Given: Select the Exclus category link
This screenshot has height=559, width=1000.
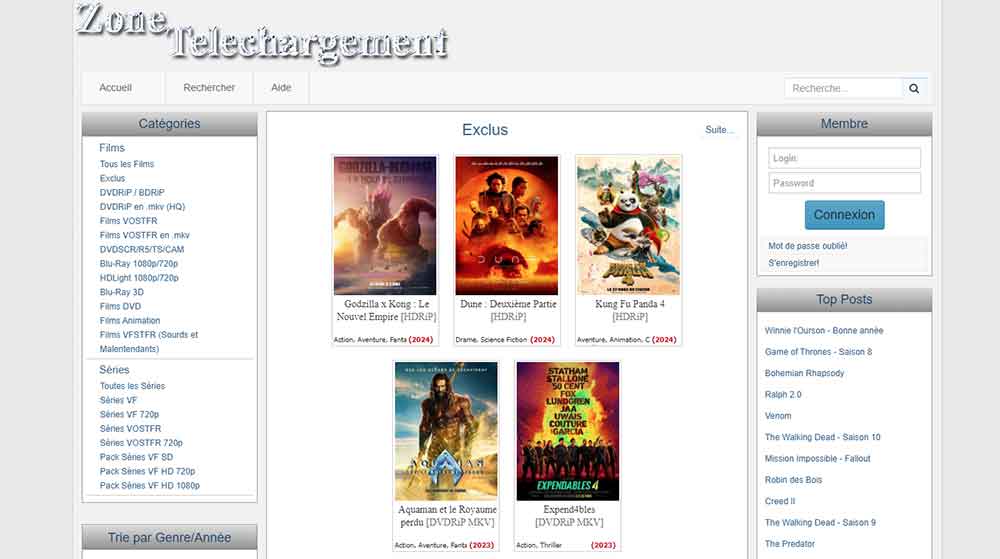Looking at the screenshot, I should [x=112, y=178].
